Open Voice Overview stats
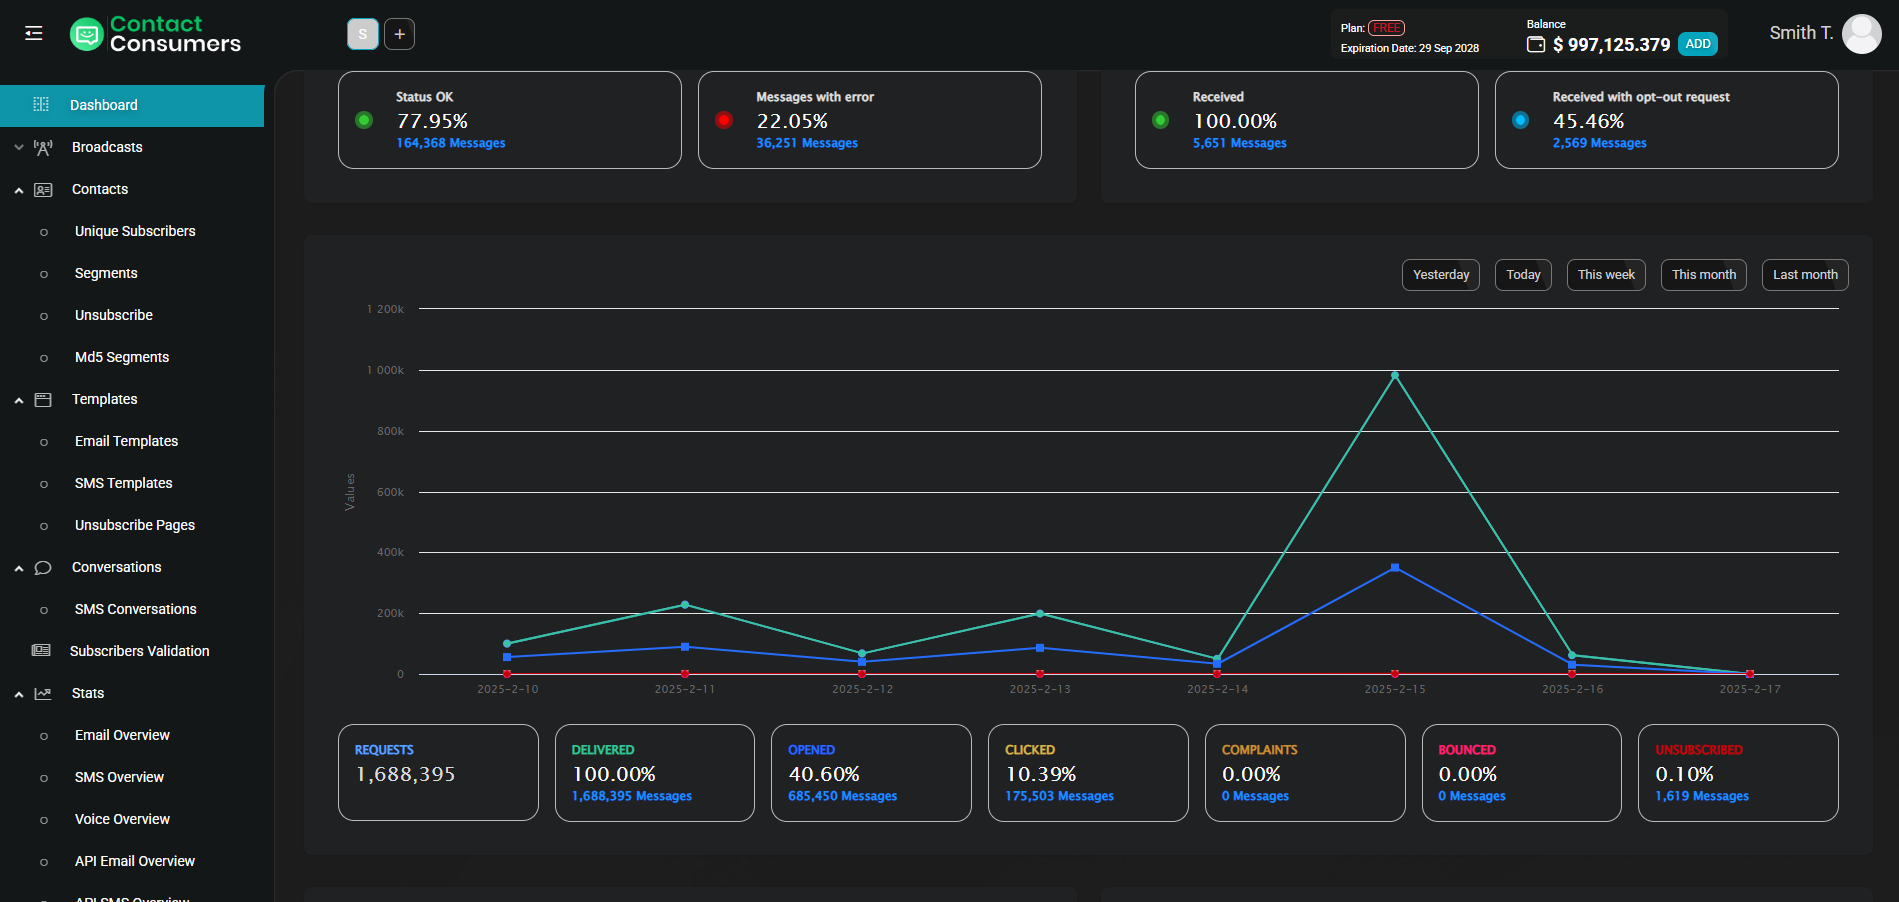 point(122,819)
